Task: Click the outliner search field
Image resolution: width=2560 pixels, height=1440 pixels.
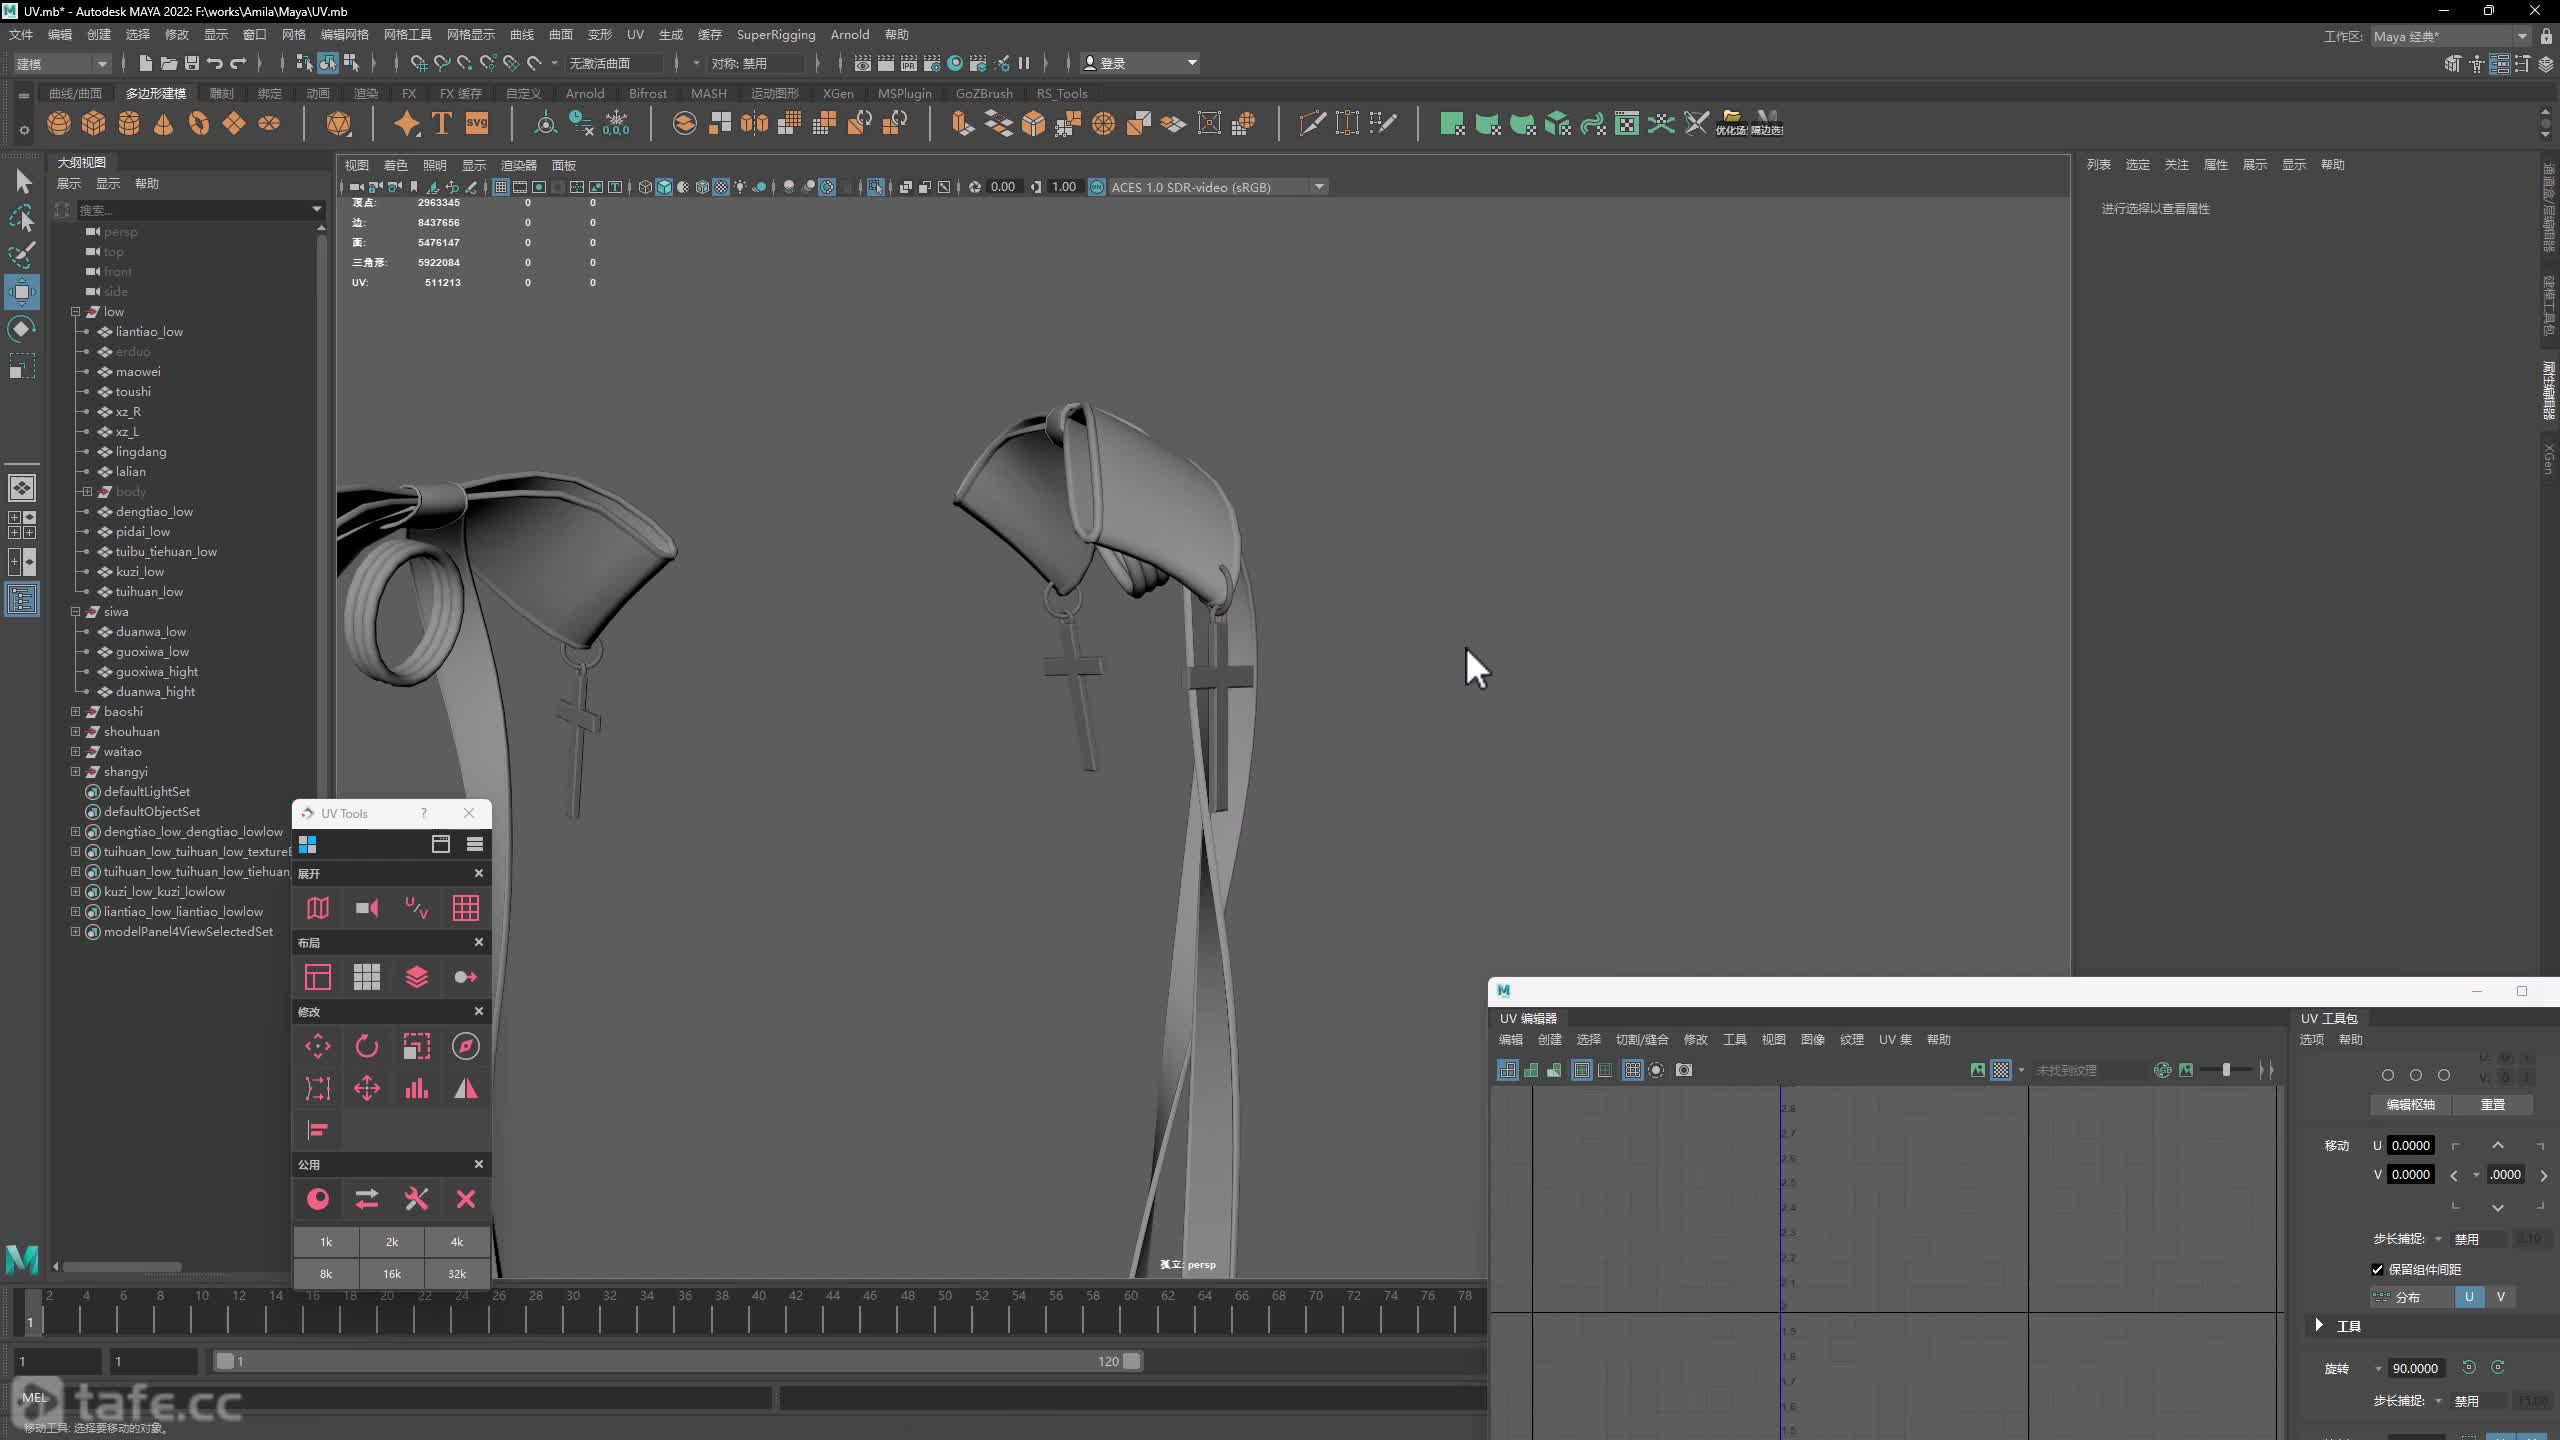Action: (200, 210)
